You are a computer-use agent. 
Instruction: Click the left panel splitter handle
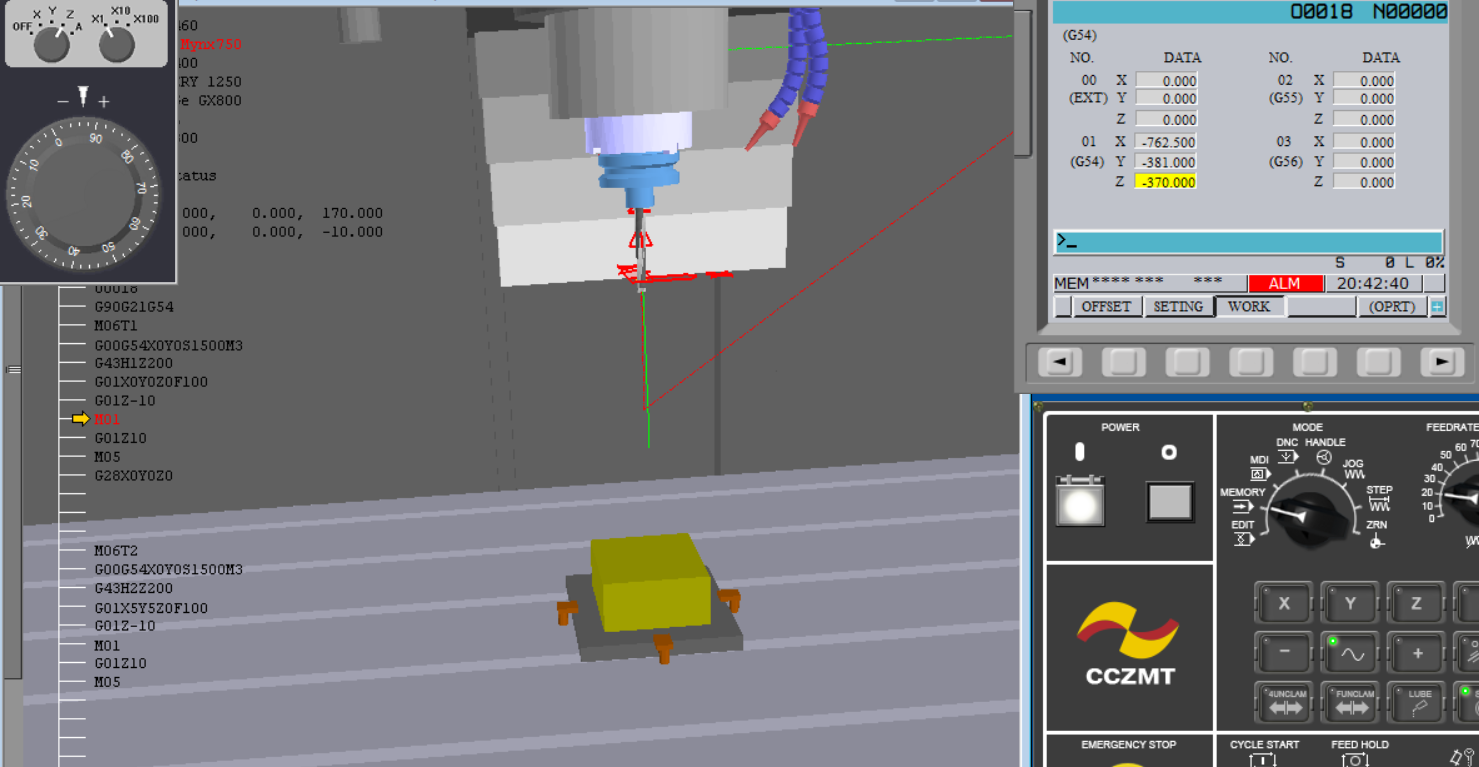12,370
